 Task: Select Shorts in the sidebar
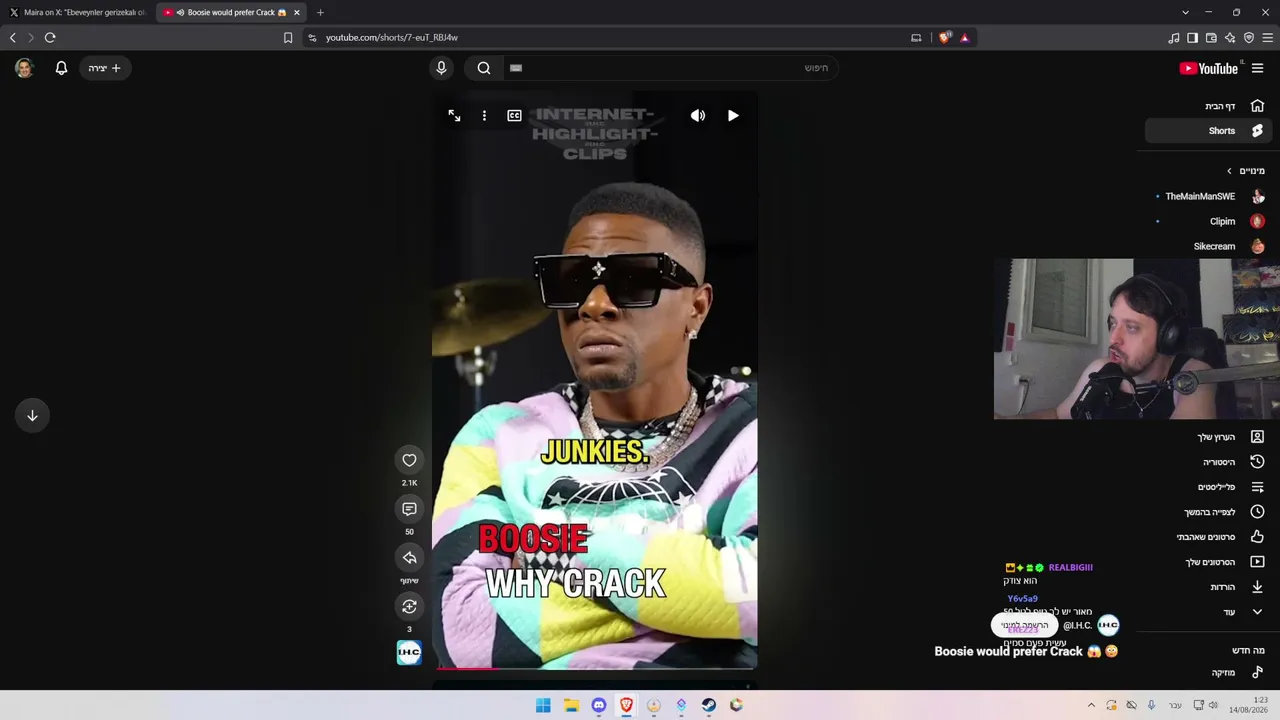pos(1208,131)
